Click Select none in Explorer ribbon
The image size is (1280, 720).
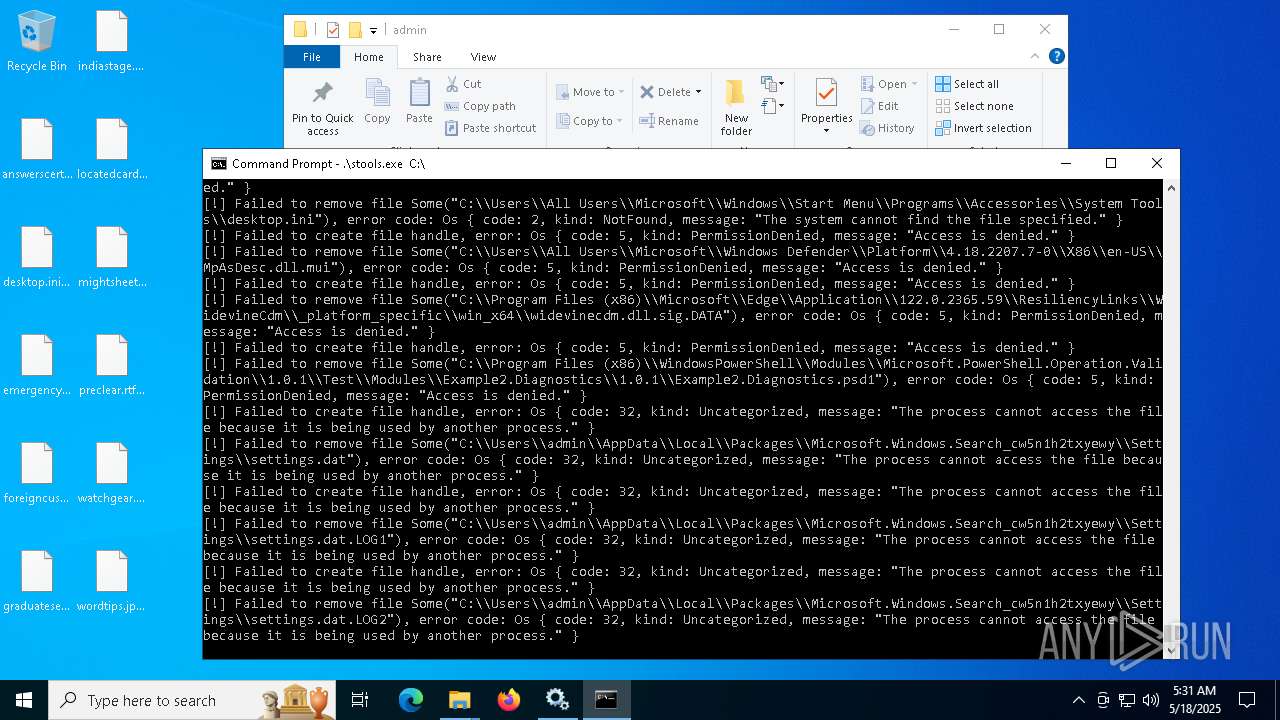click(974, 106)
